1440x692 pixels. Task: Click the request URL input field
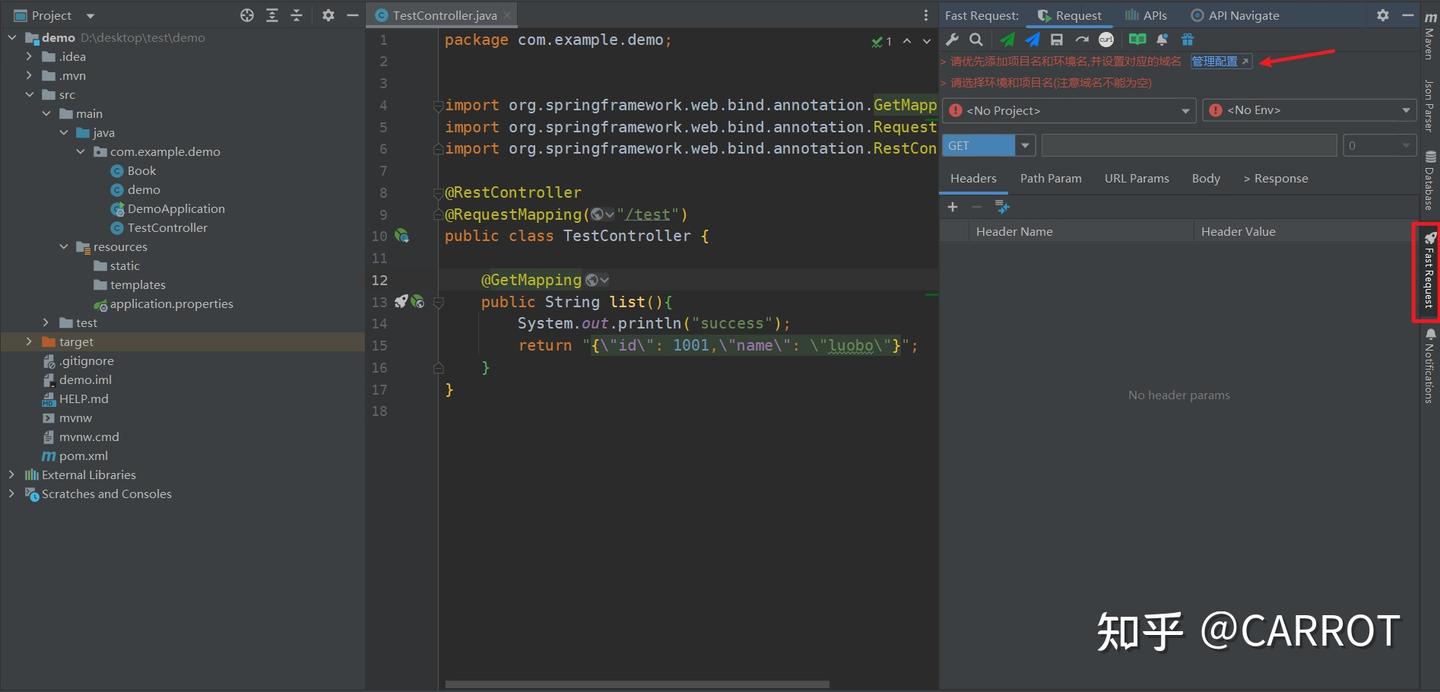coord(1188,146)
